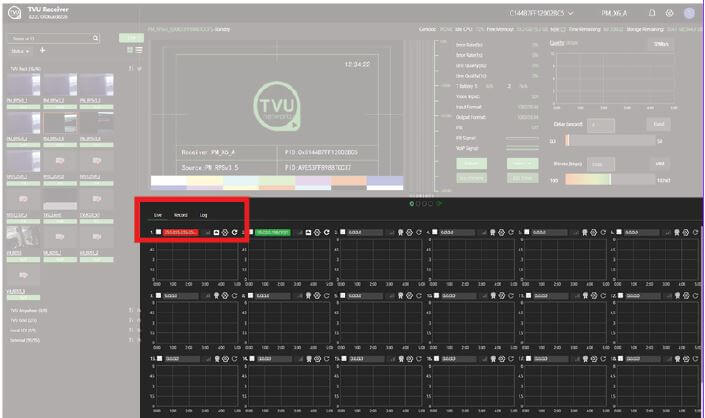
Task: Switch to the Live tab
Action: [x=158, y=215]
